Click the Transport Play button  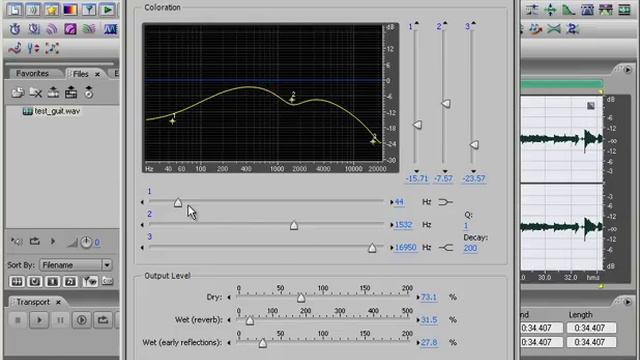tap(39, 320)
